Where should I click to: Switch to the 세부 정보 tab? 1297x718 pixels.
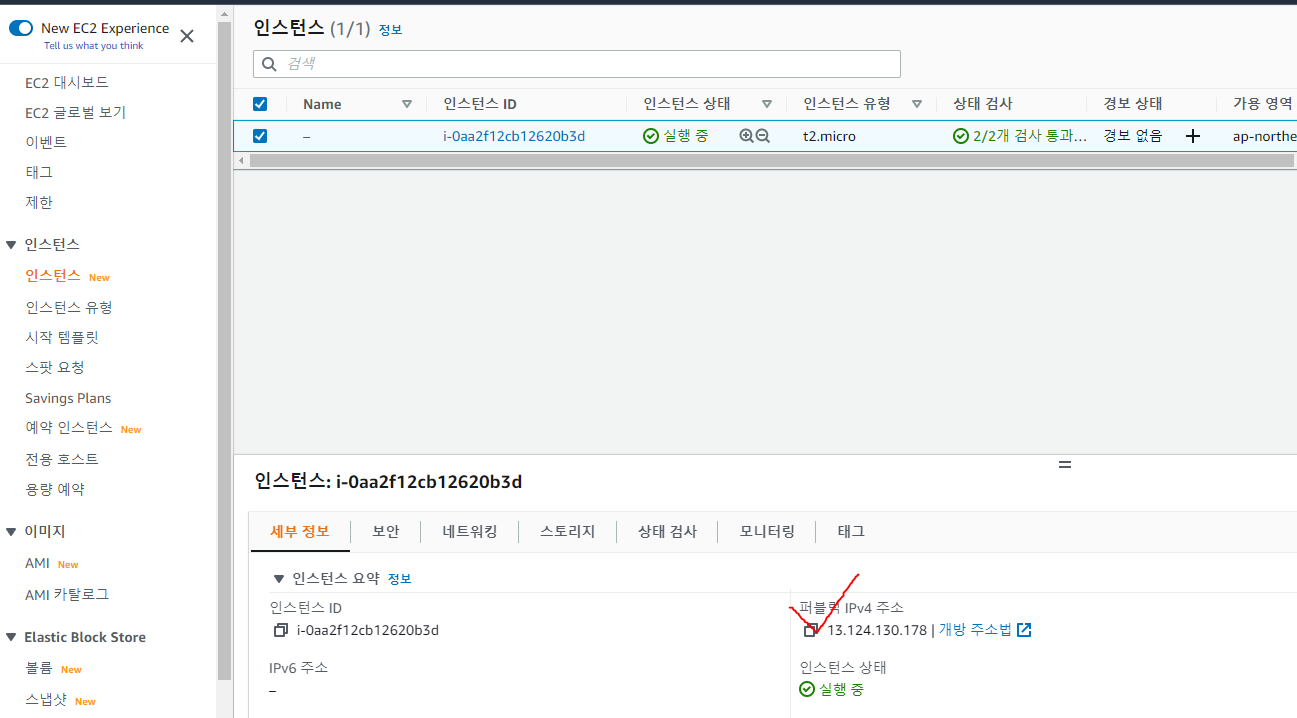300,531
